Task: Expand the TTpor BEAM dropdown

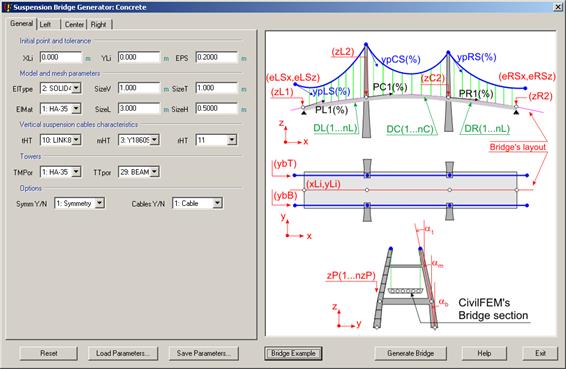Action: pyautogui.click(x=154, y=172)
